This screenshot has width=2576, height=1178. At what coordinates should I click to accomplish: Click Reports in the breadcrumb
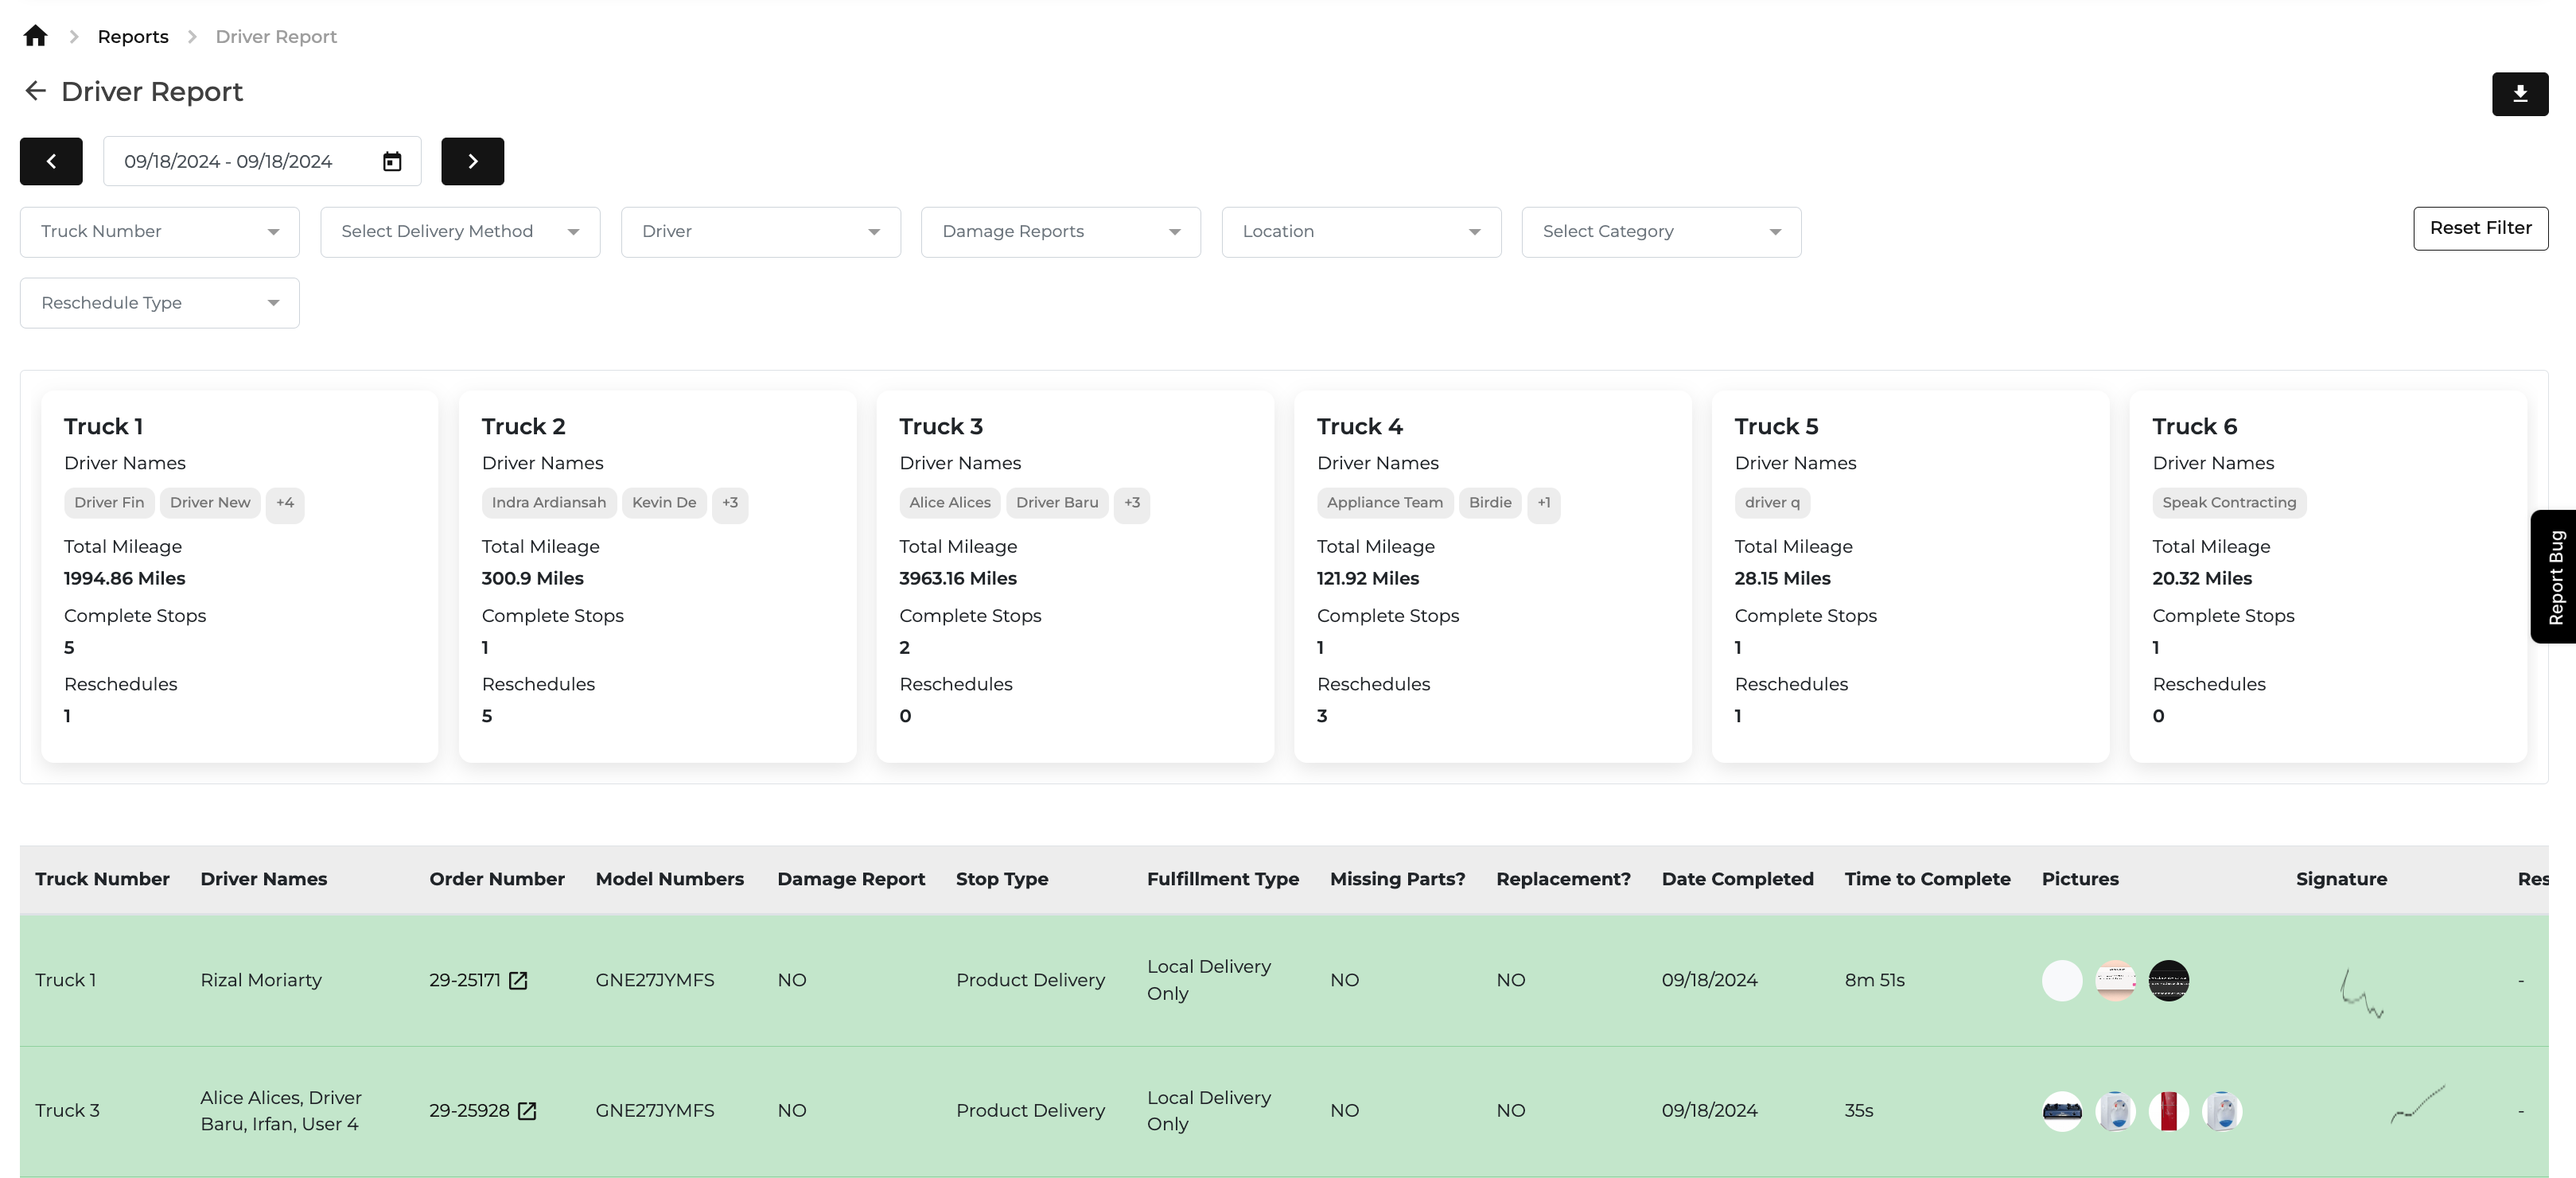133,37
